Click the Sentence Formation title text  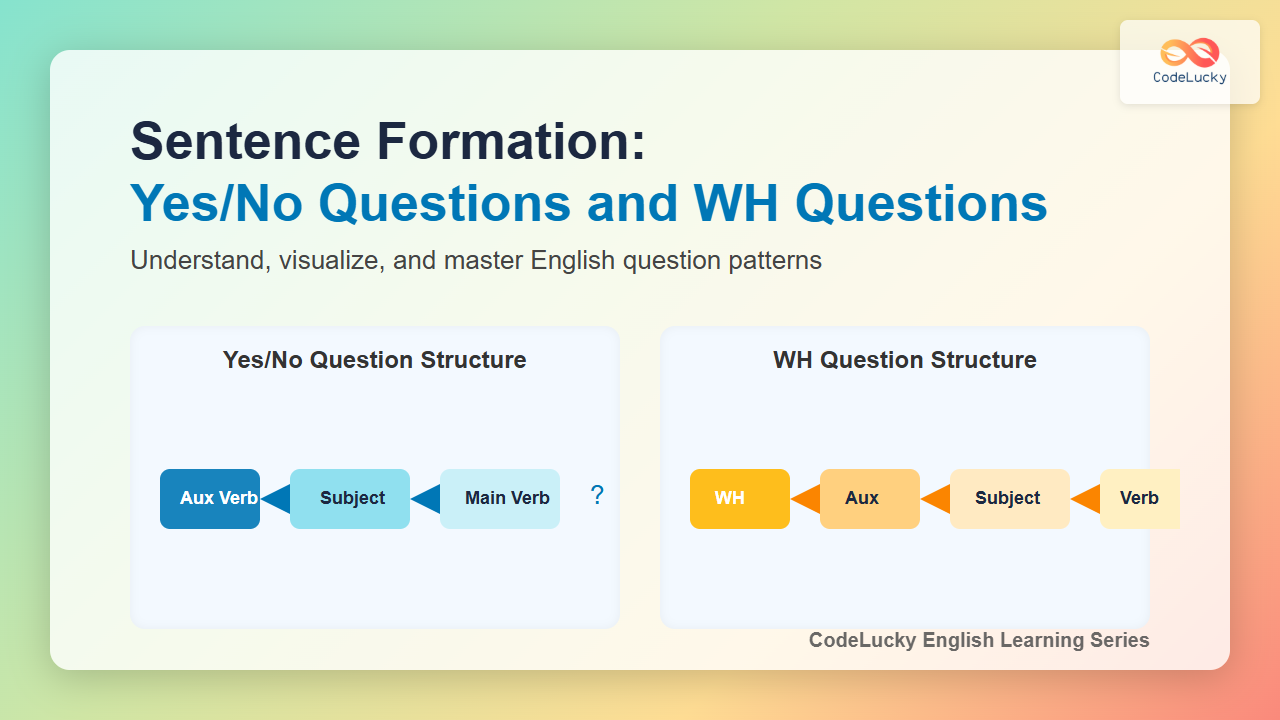[388, 141]
